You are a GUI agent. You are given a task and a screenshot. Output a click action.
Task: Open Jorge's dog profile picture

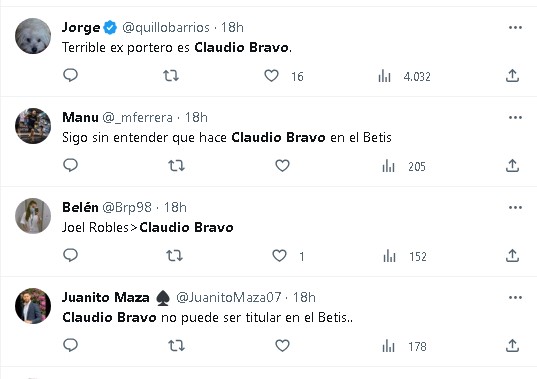click(x=33, y=36)
